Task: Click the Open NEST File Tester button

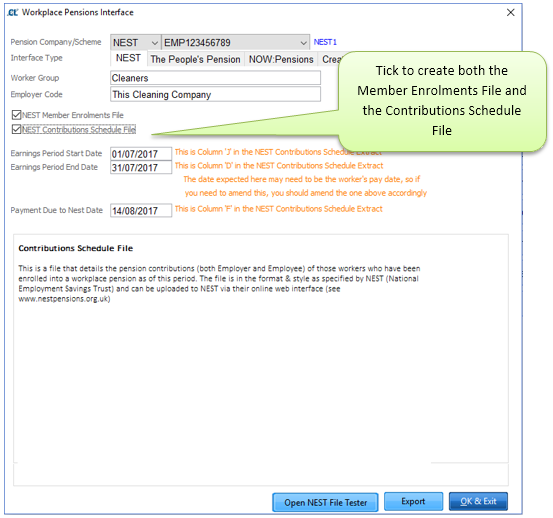Action: [x=325, y=502]
